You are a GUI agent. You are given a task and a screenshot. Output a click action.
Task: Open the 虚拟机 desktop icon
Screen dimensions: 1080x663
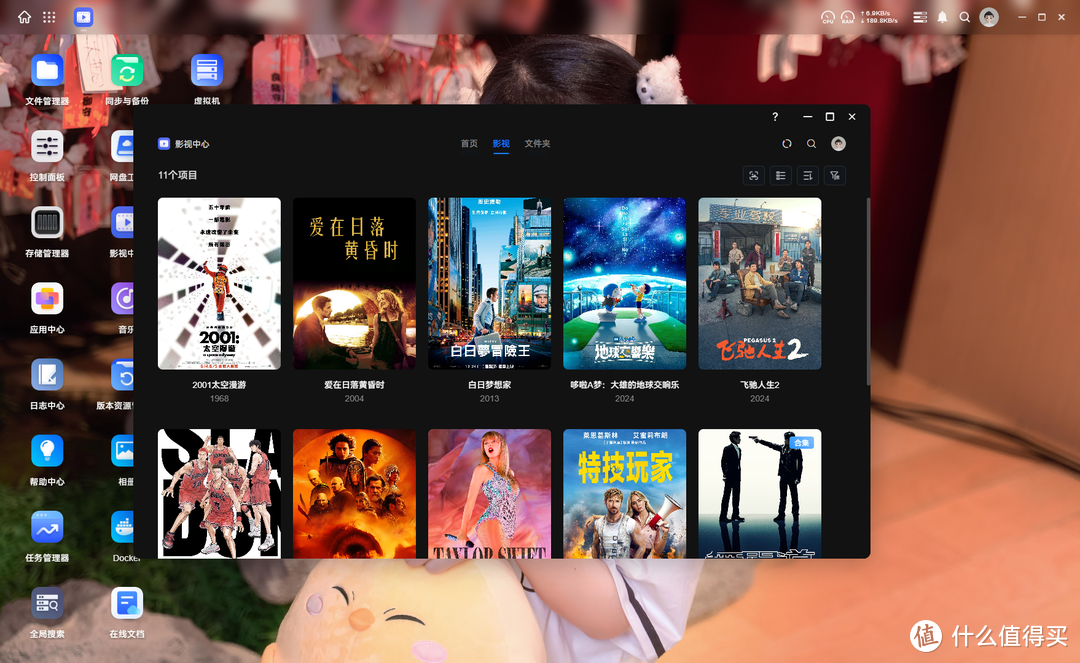pyautogui.click(x=207, y=71)
